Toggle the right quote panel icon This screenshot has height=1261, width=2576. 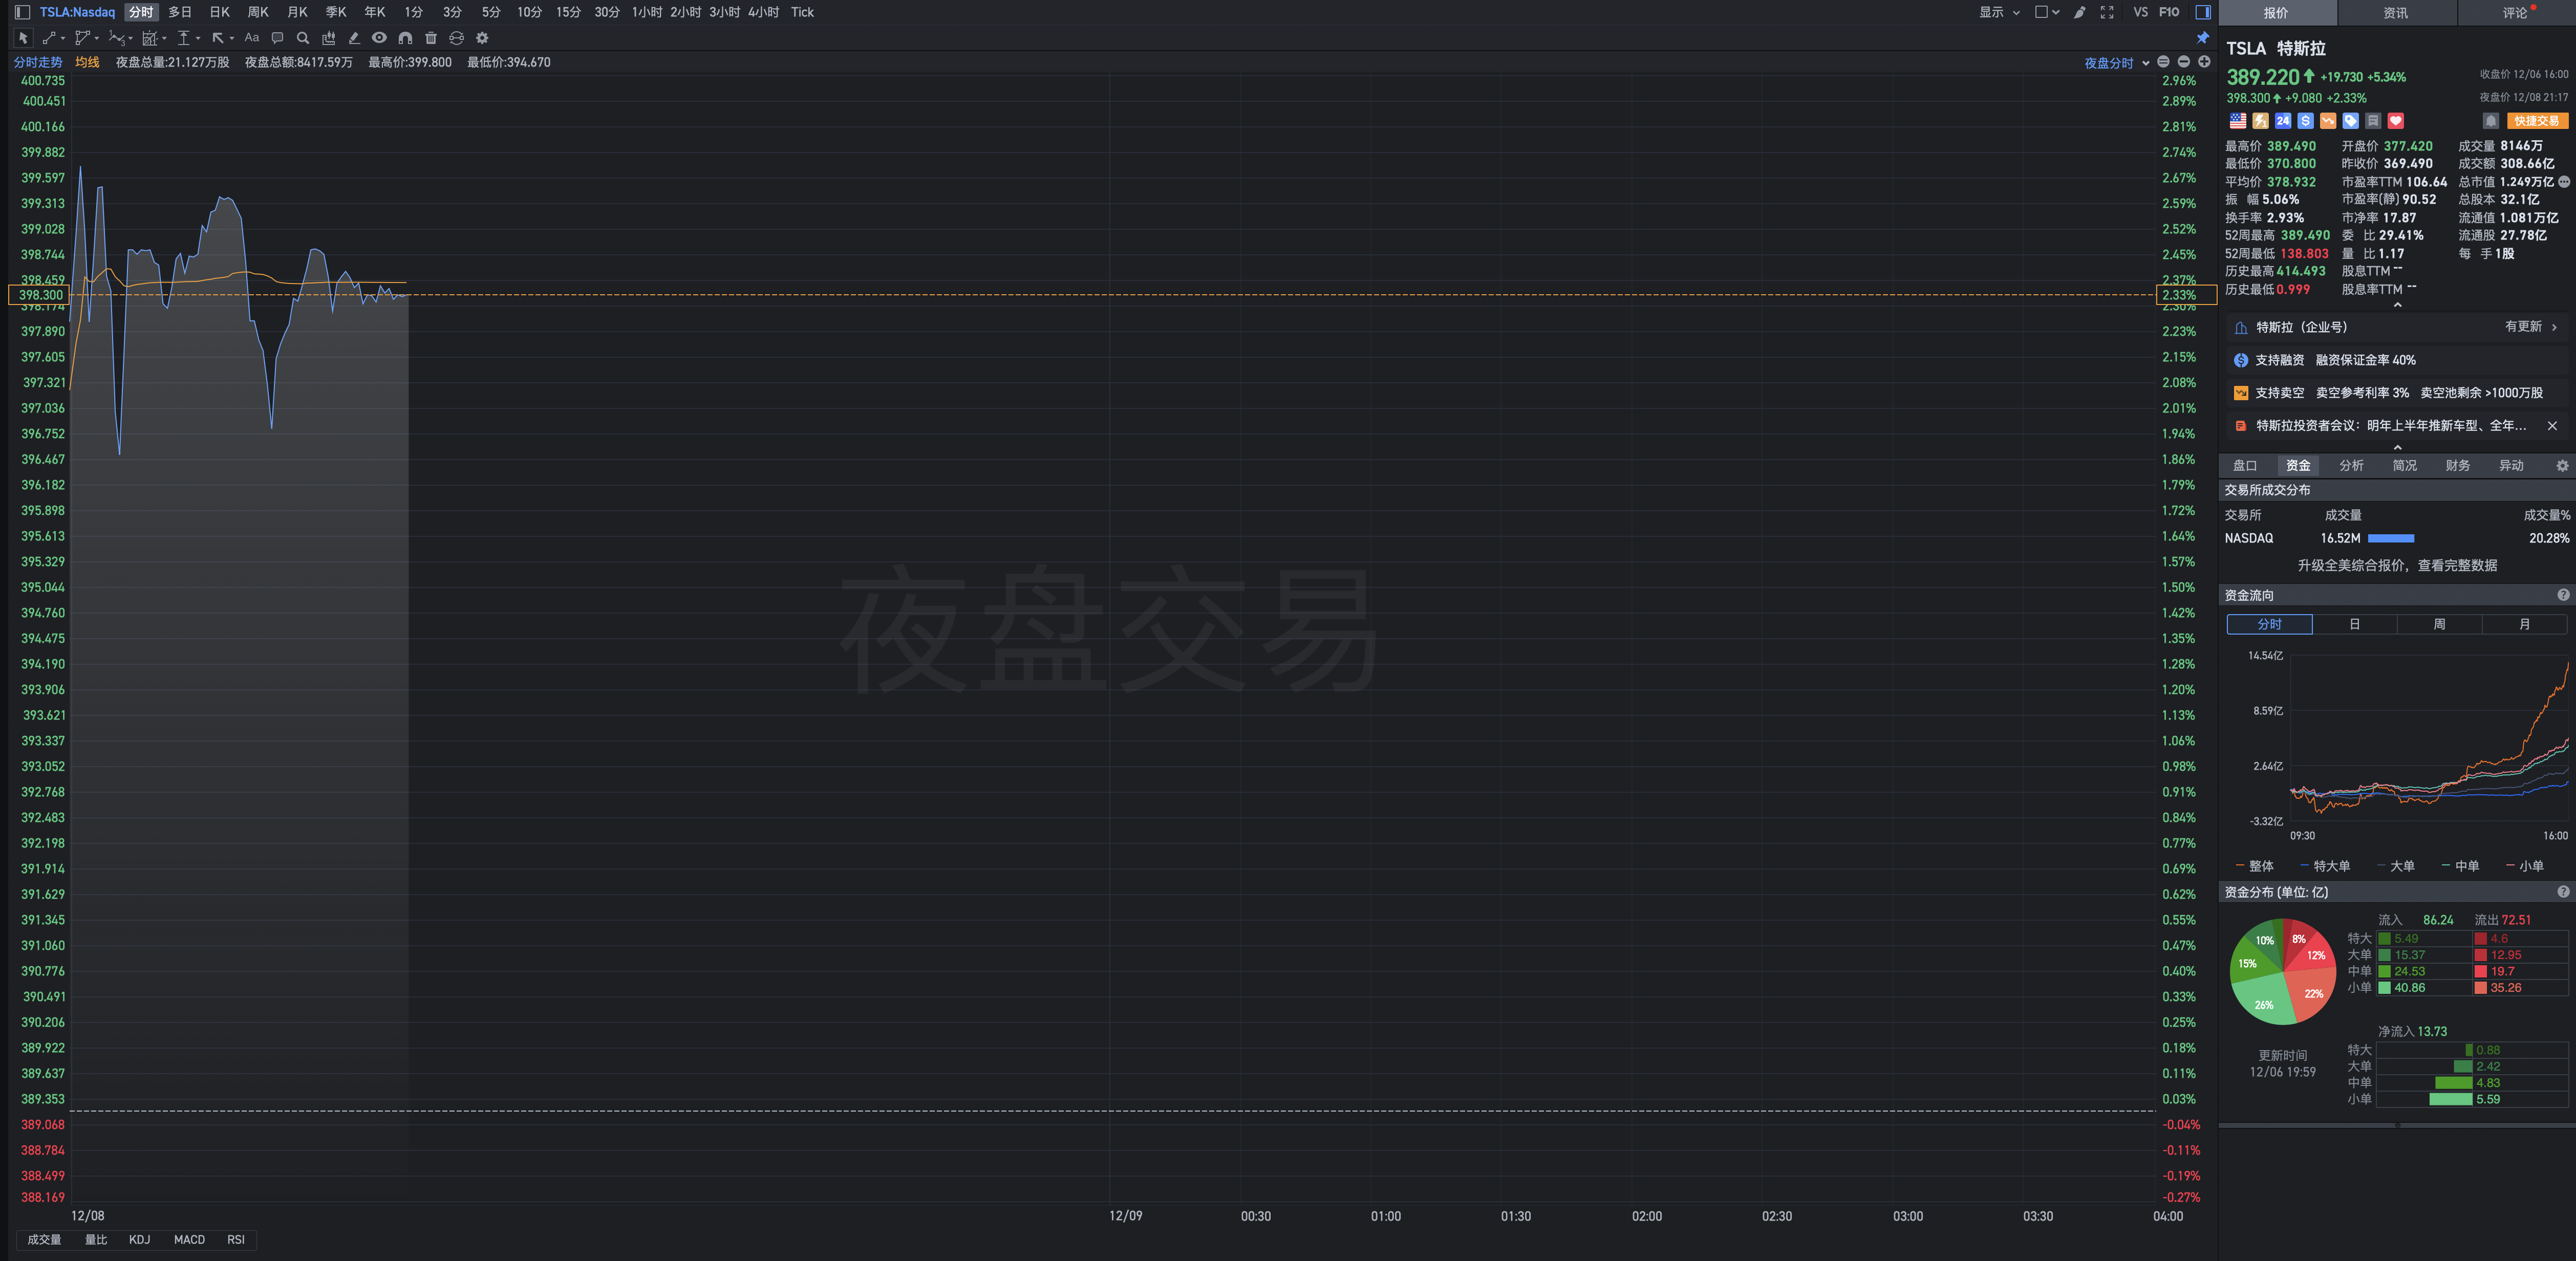(x=2202, y=12)
